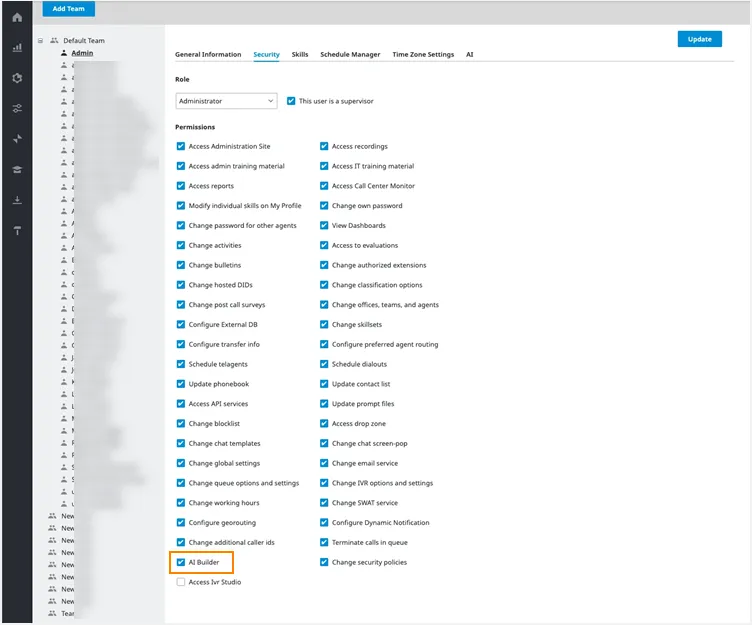Collapse the Default Team tree node
This screenshot has height=625, width=752.
tap(40, 41)
